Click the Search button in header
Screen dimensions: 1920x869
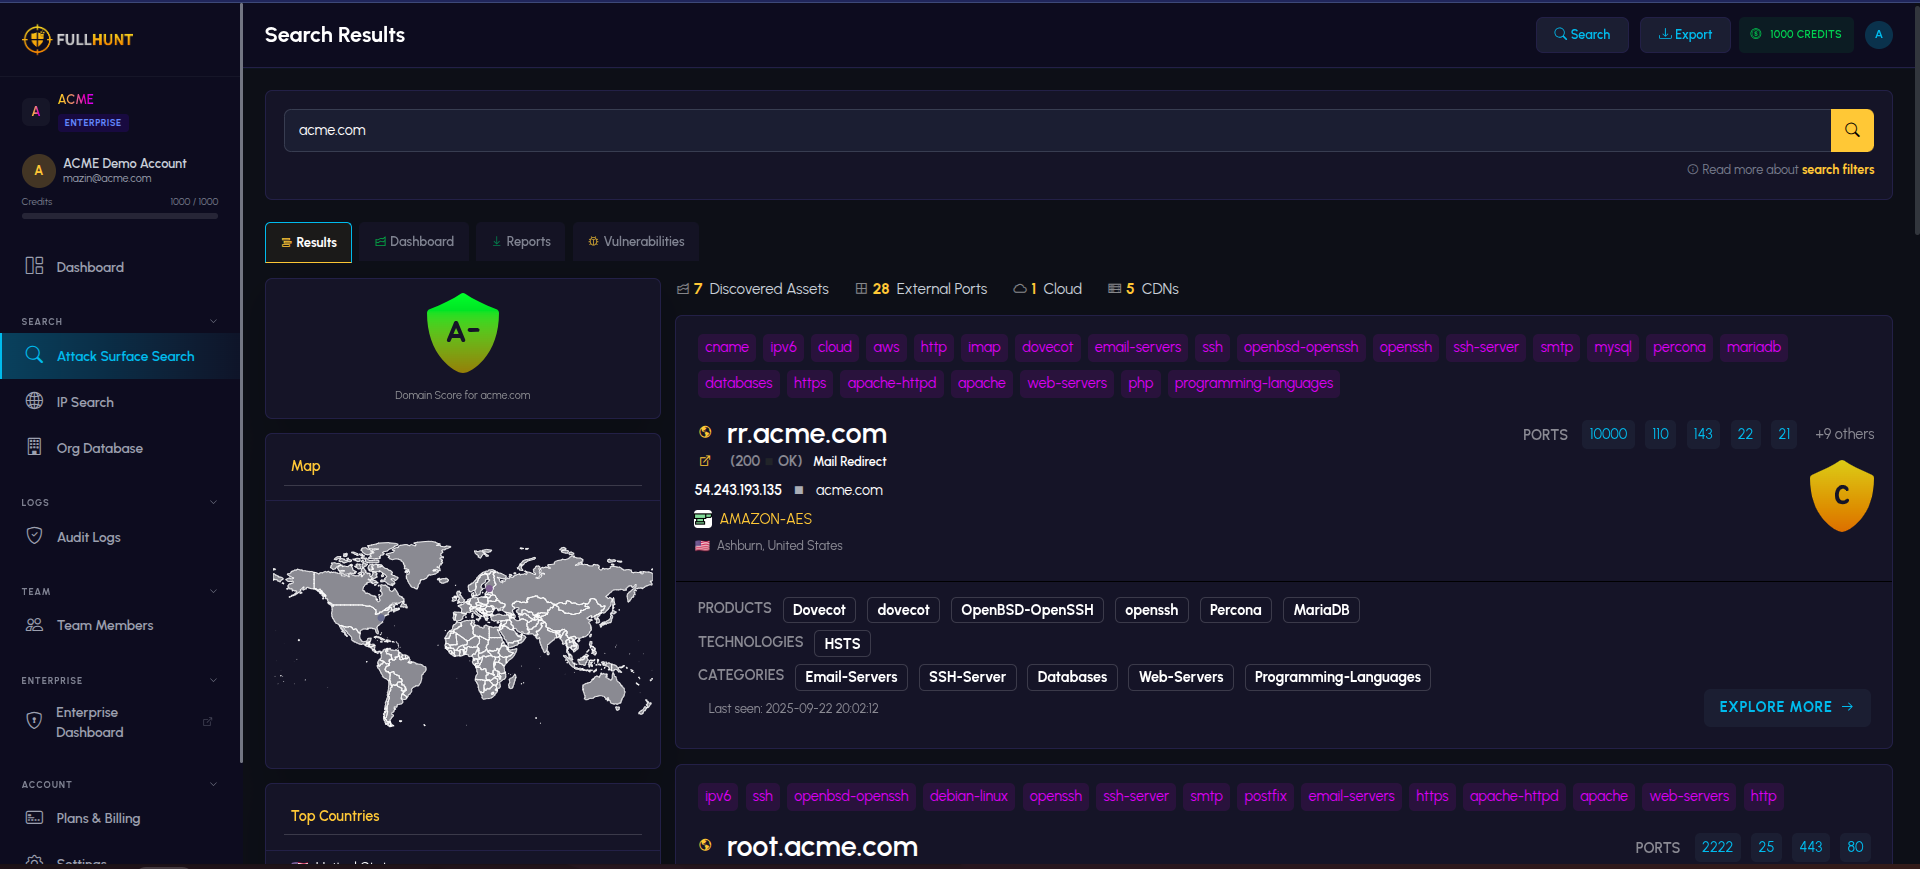(x=1582, y=35)
